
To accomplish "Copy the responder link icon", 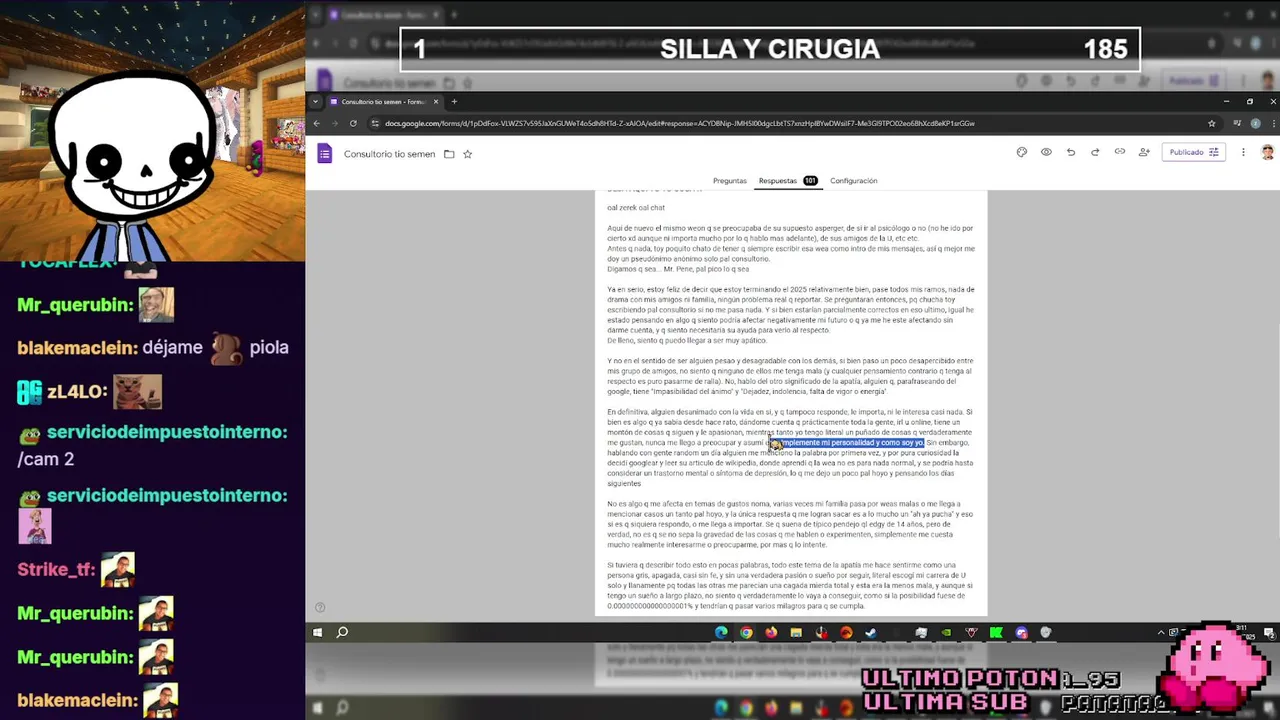I will 1119,152.
